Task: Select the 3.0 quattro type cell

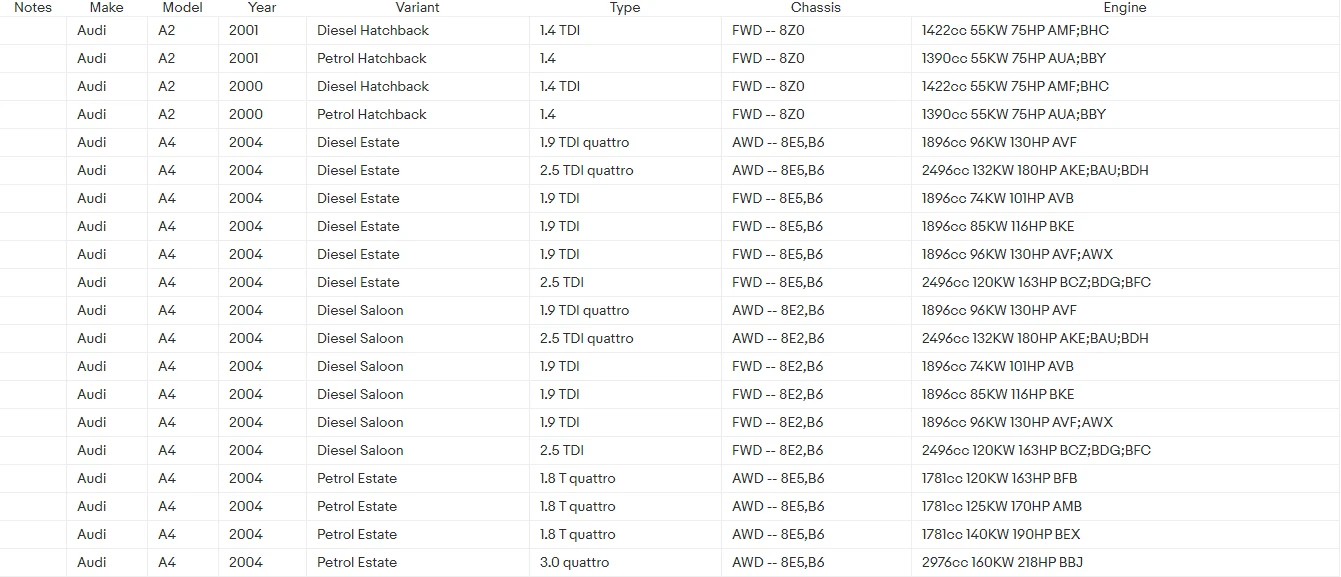Action: tap(574, 562)
